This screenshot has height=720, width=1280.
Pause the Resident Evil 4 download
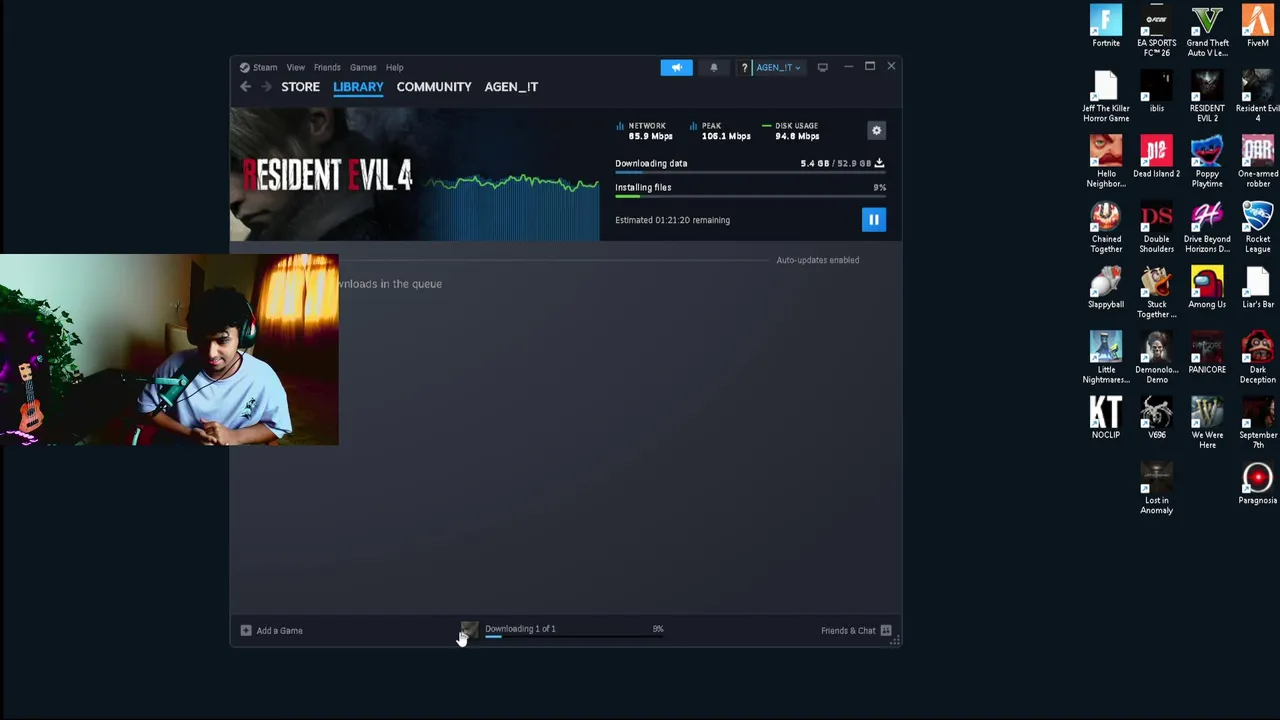click(x=873, y=220)
